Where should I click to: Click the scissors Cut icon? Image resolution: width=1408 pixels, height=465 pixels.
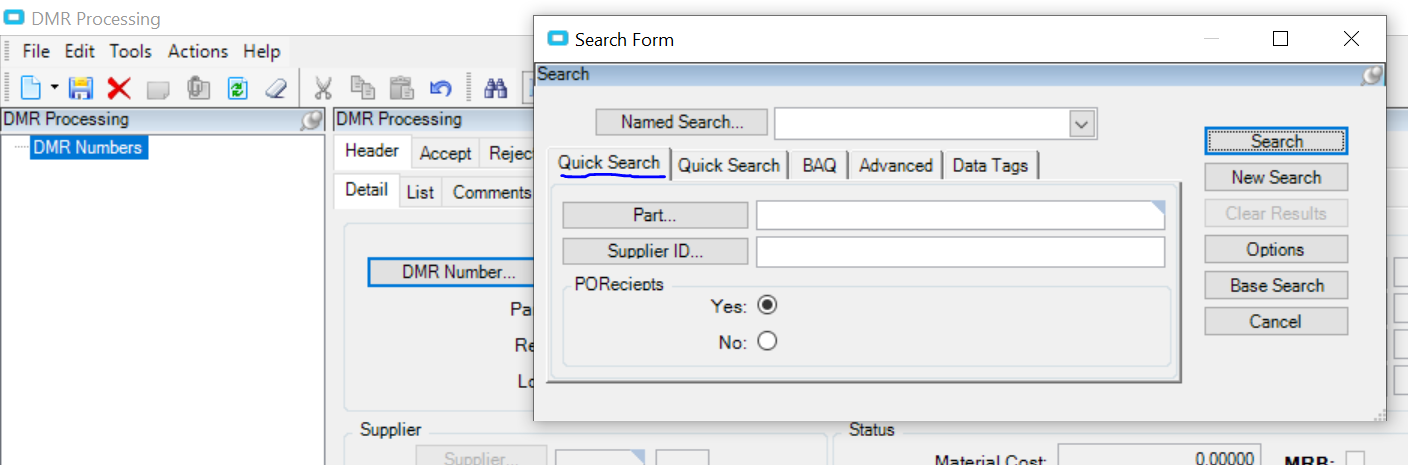click(322, 88)
